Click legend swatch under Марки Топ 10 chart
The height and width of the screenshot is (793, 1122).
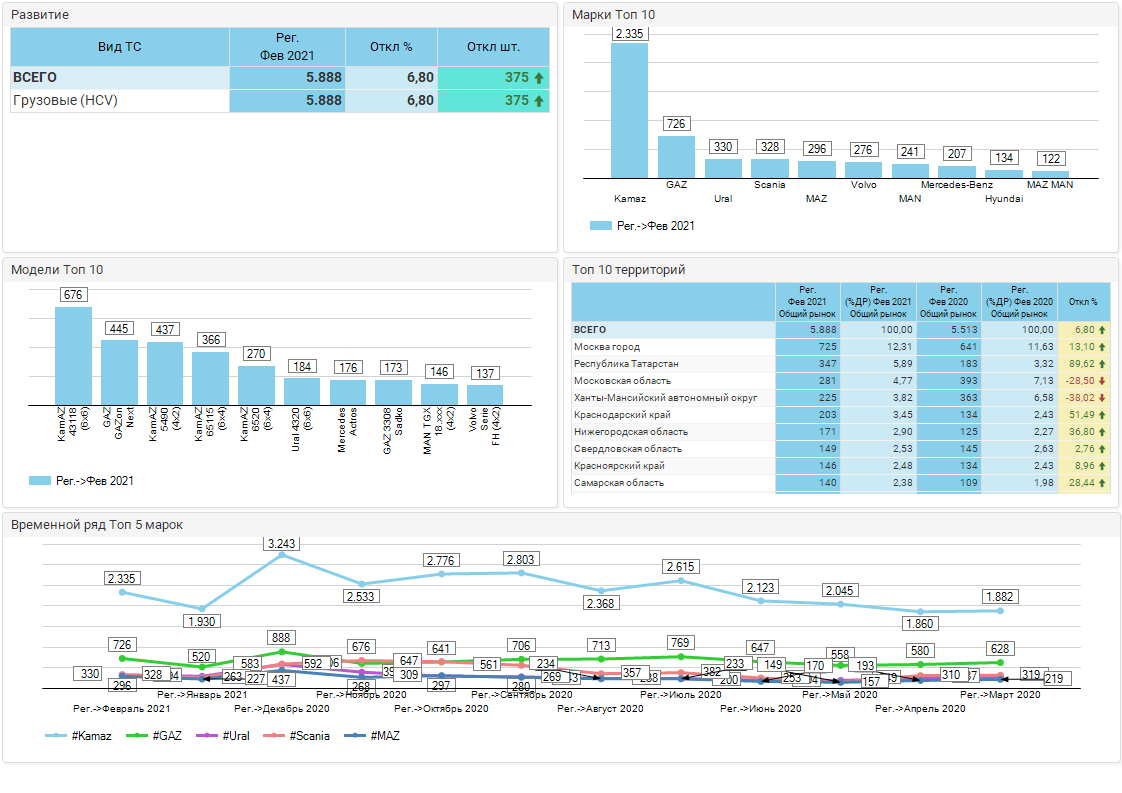600,226
